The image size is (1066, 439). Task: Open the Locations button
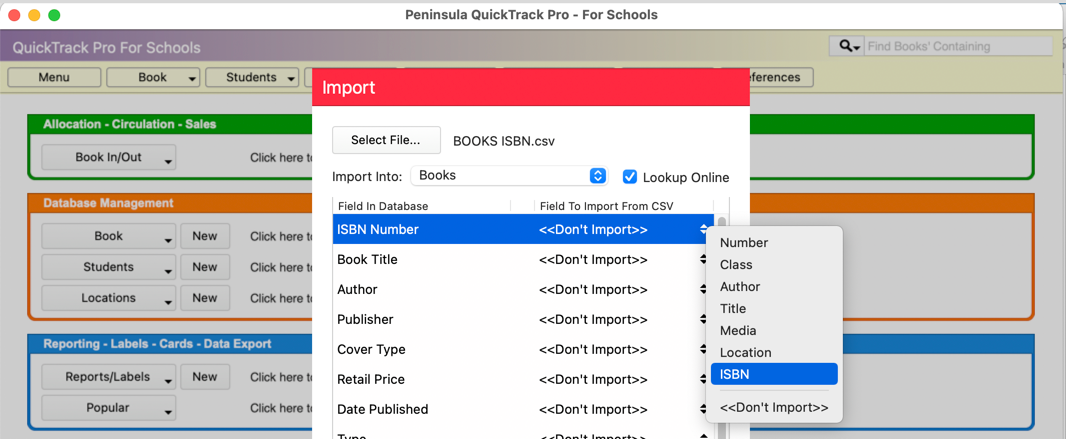click(x=109, y=298)
